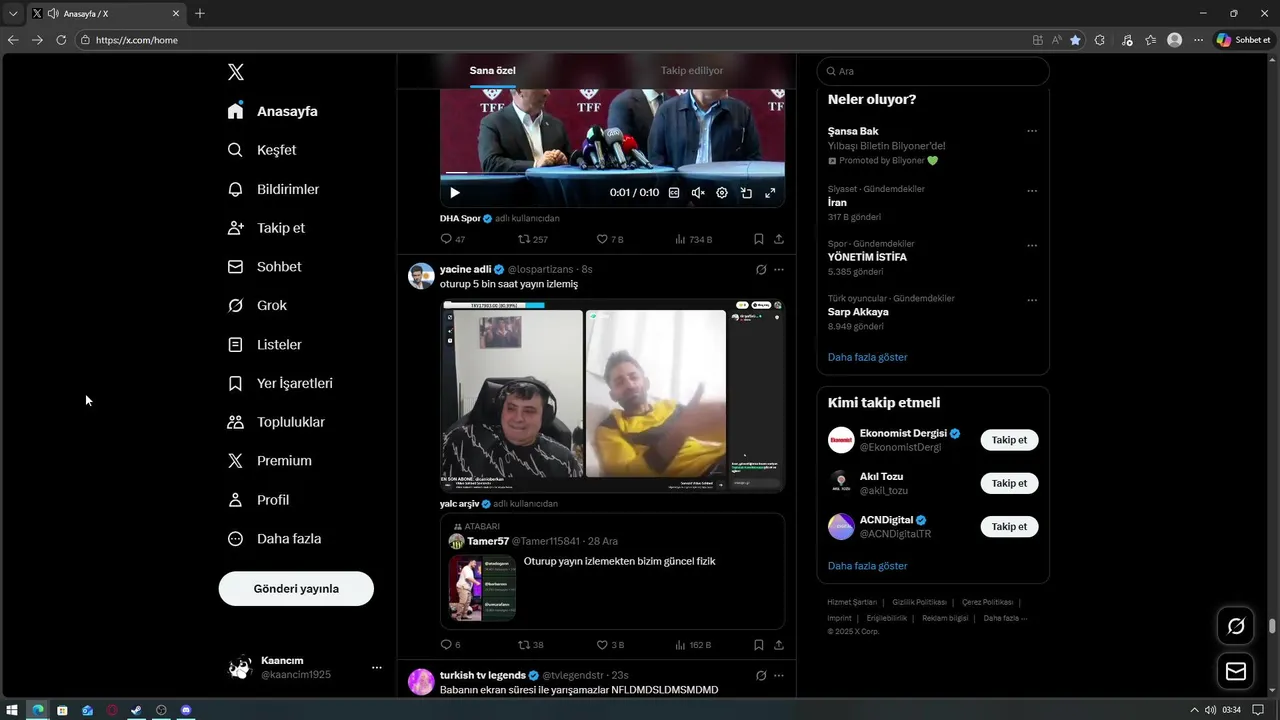The height and width of the screenshot is (720, 1280).
Task: Open the floating messages envelope button
Action: point(1236,671)
